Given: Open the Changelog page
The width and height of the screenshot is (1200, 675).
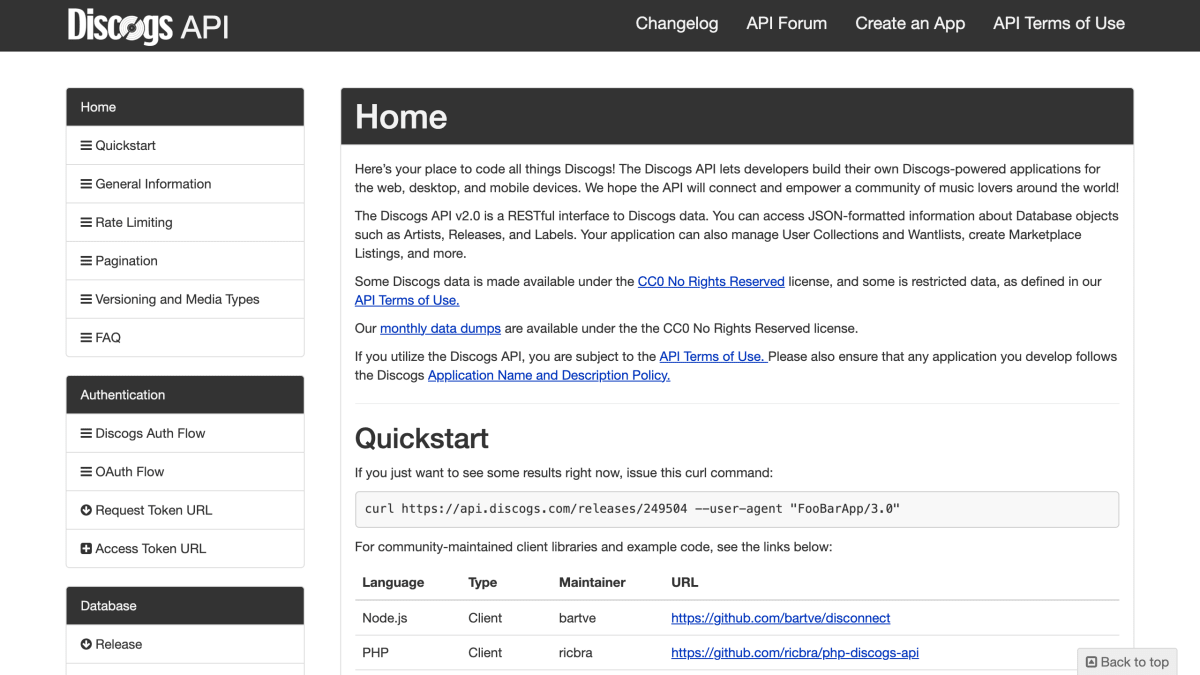Looking at the screenshot, I should [677, 24].
